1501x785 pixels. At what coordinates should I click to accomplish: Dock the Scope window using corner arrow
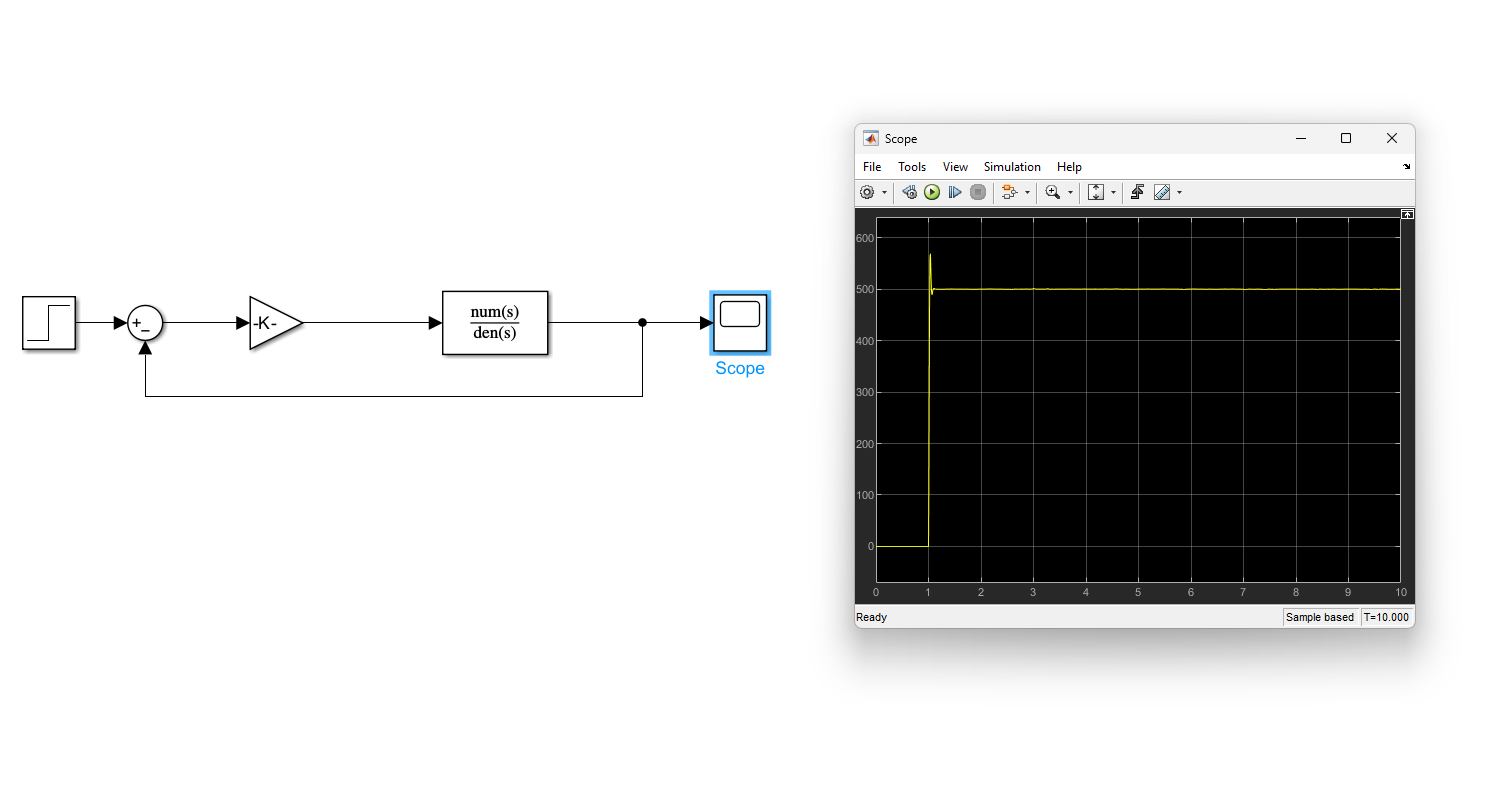tap(1407, 167)
